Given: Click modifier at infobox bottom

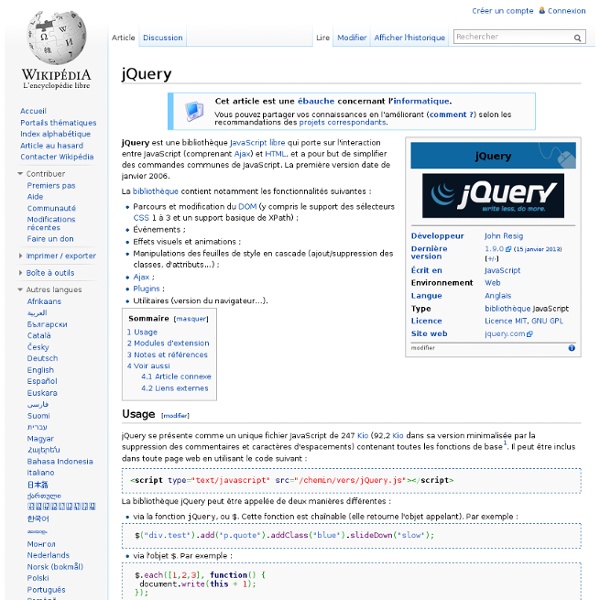Looking at the screenshot, I should point(423,348).
